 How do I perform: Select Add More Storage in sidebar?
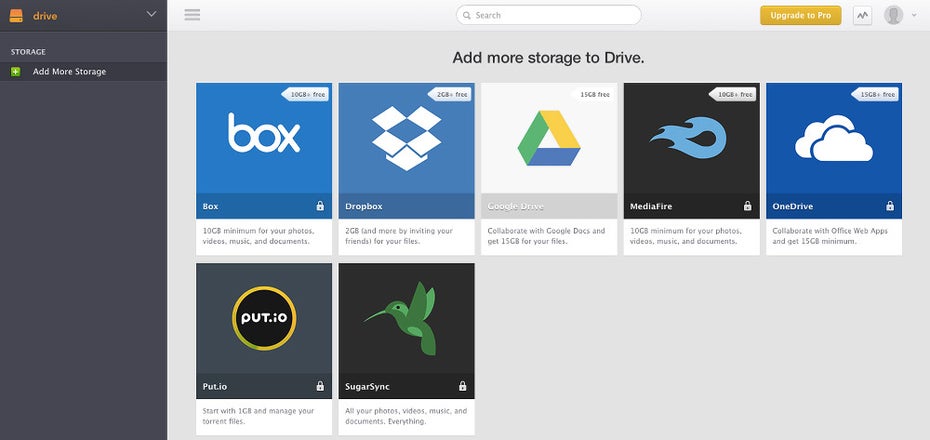(x=83, y=72)
